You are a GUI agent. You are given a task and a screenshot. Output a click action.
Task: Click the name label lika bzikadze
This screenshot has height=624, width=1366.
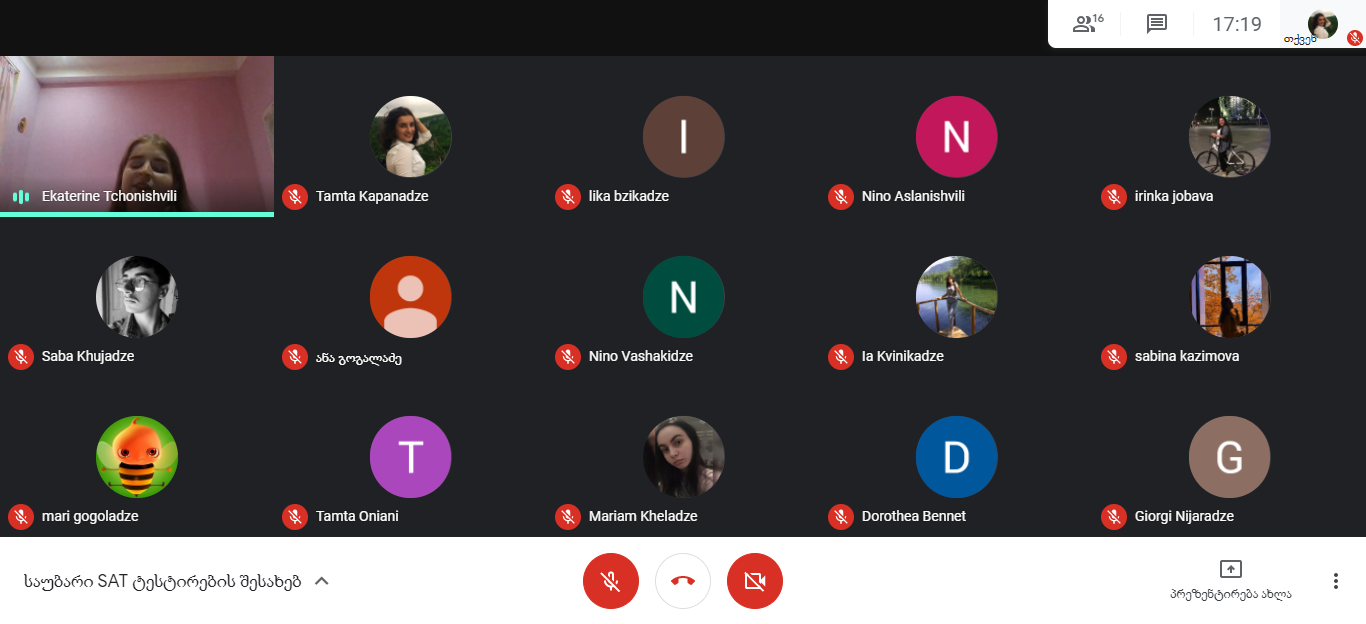point(629,197)
